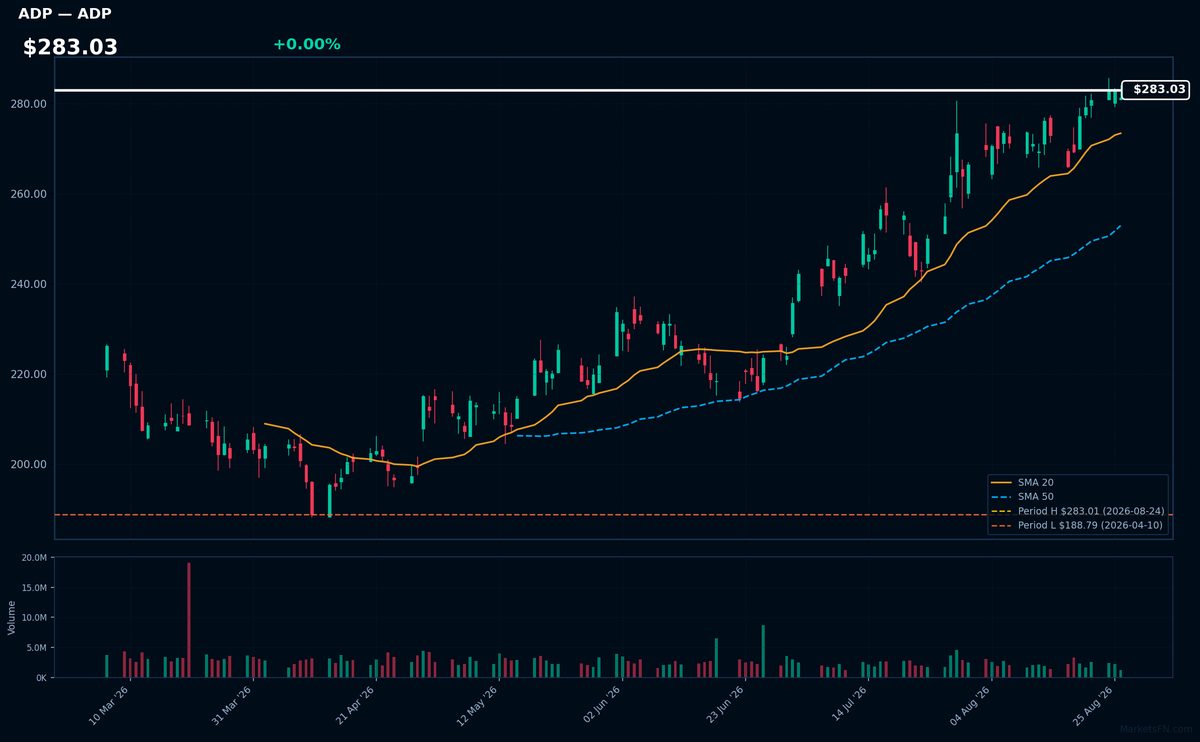Click the ADP — ADP chart title
The image size is (1200, 742).
click(65, 14)
